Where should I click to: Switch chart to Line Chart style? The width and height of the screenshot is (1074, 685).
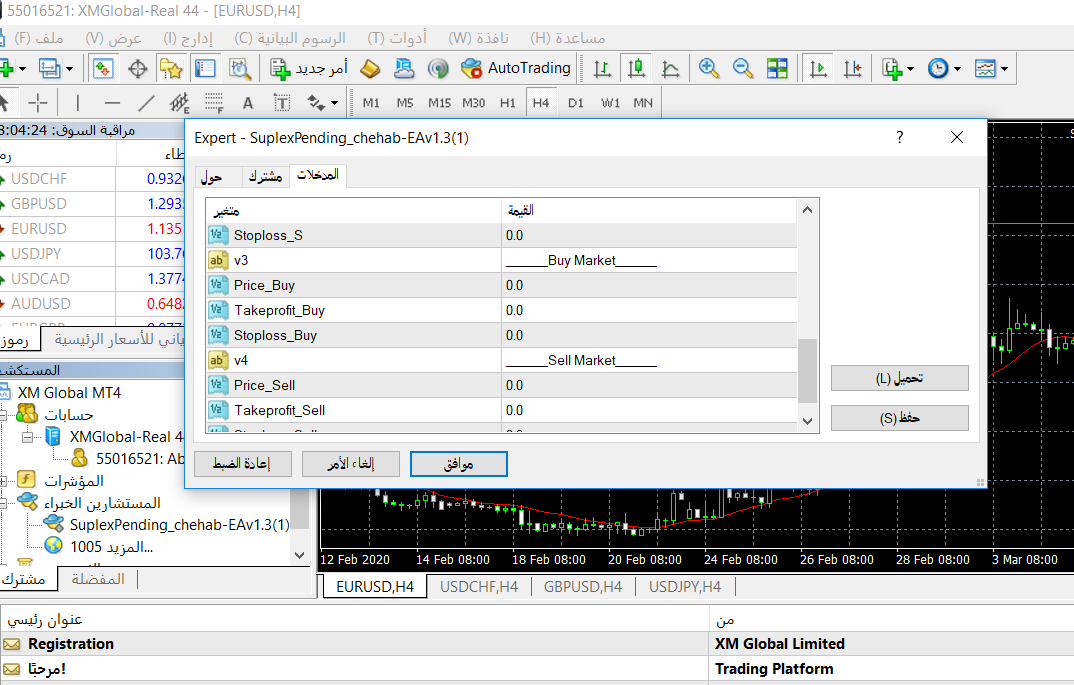pyautogui.click(x=671, y=68)
